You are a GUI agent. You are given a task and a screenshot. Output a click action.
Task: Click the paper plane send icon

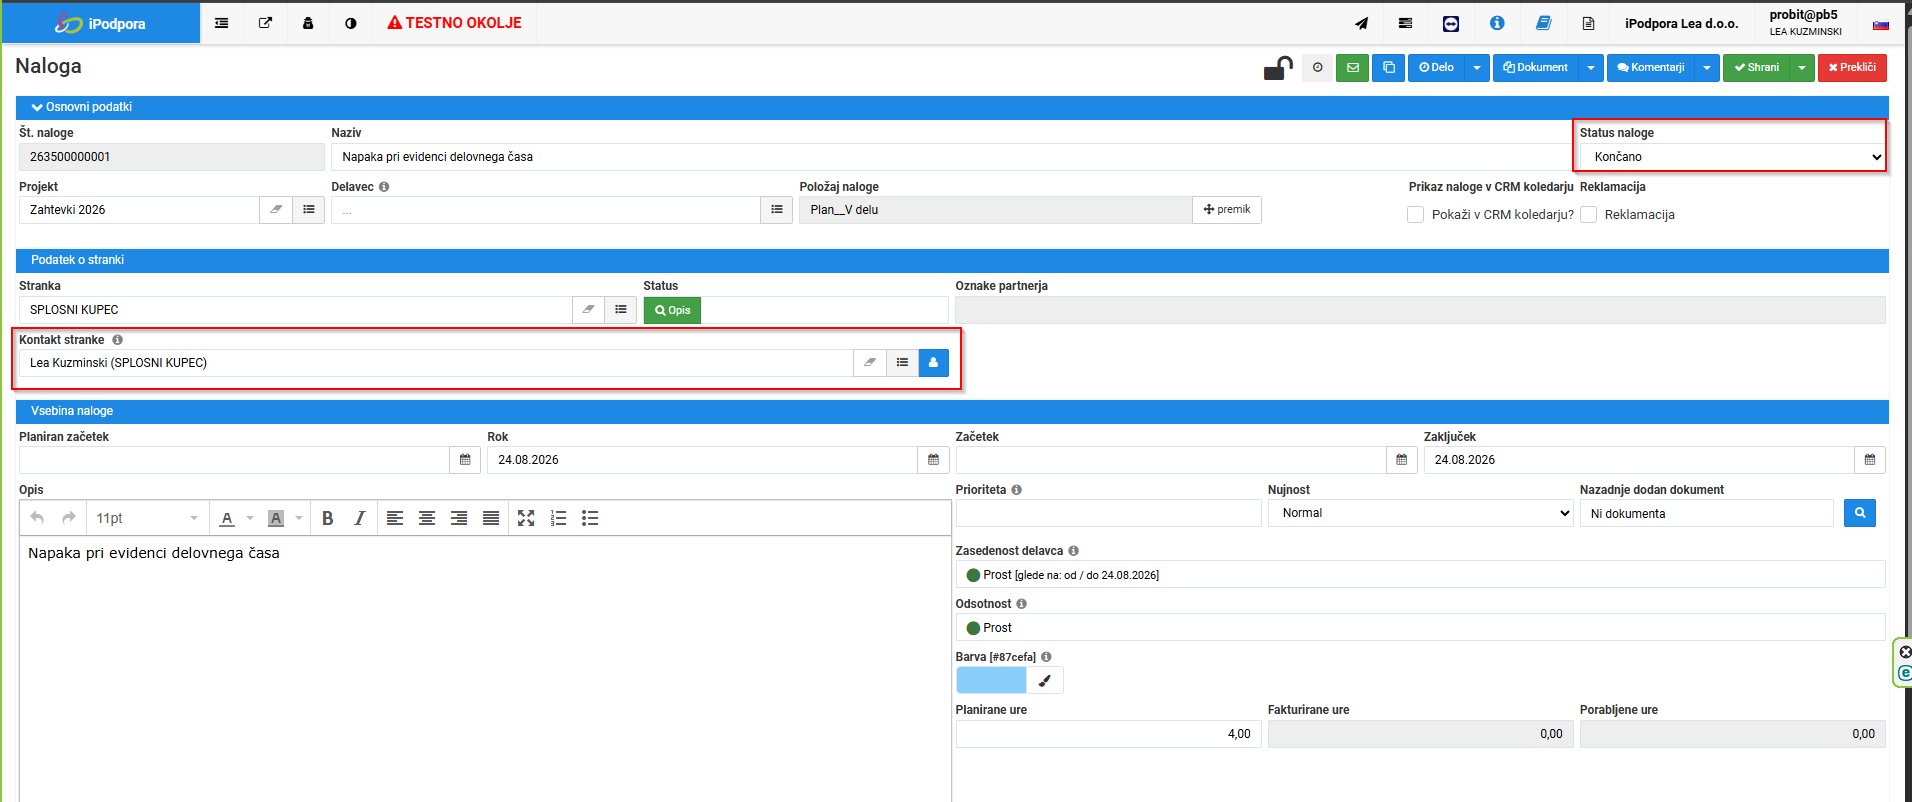(x=1361, y=23)
